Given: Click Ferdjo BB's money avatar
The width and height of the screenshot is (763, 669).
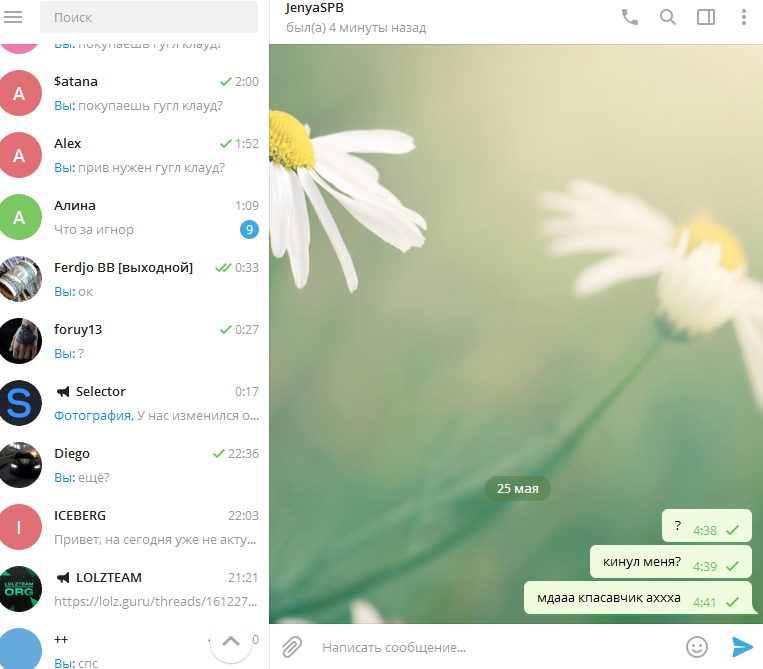Looking at the screenshot, I should pos(18,279).
